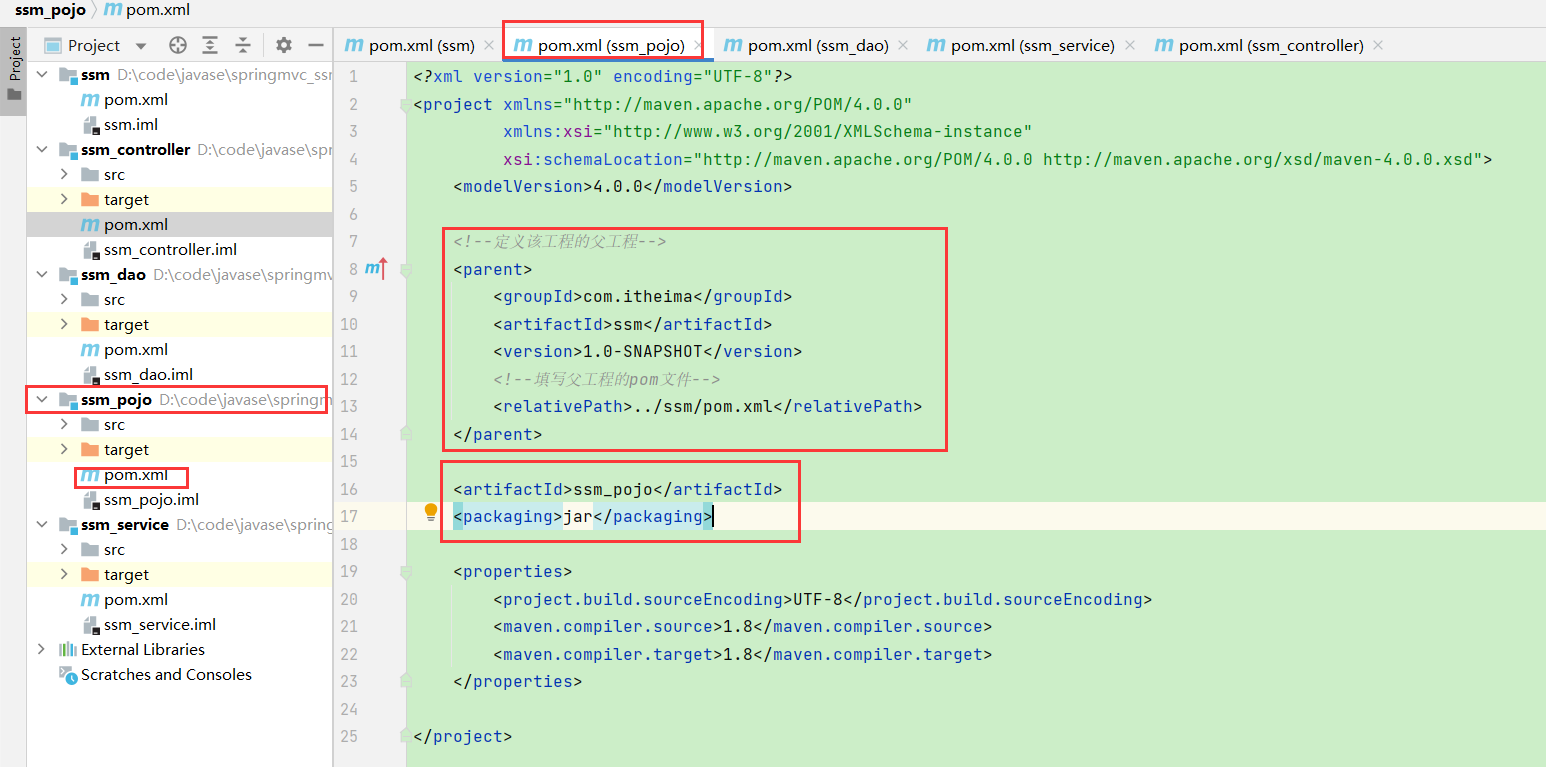The width and height of the screenshot is (1546, 767).
Task: Select src folder under ssm_pojo
Action: pos(114,425)
